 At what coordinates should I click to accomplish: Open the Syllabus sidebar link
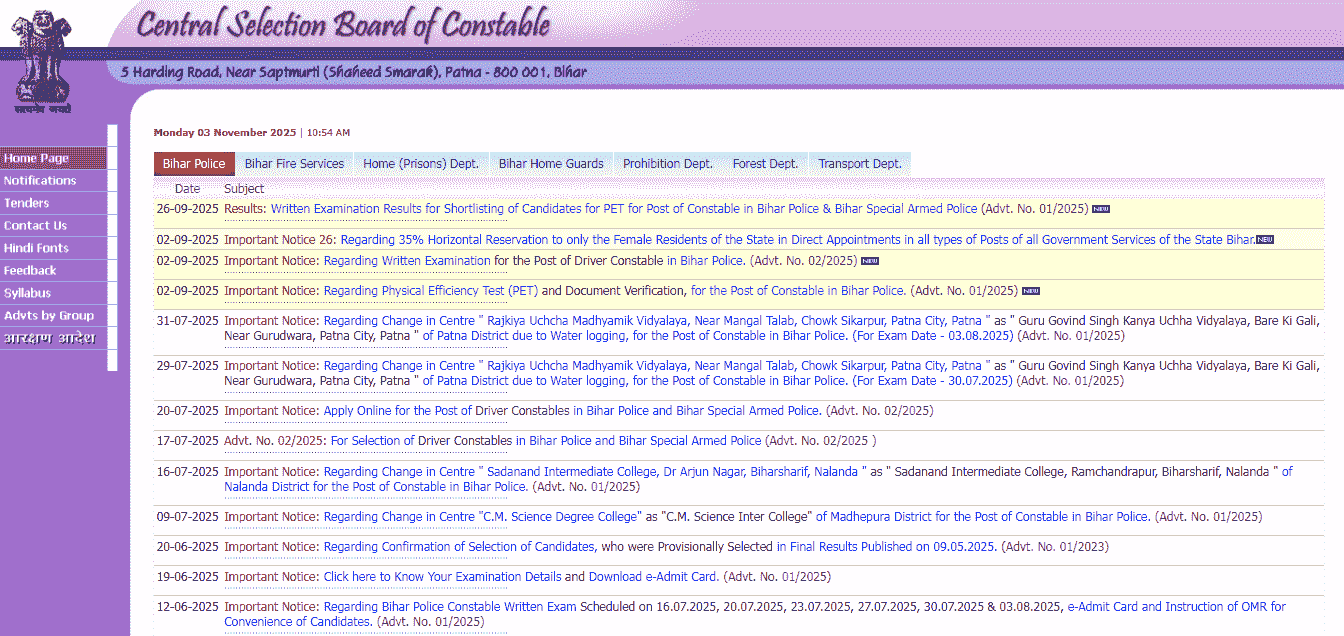[x=27, y=293]
